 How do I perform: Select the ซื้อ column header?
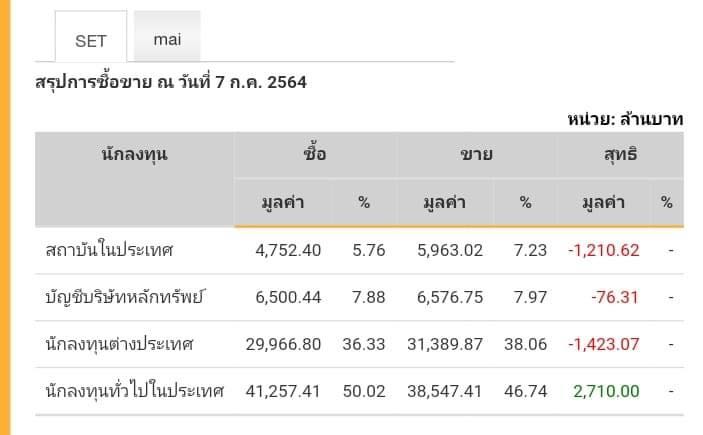(x=315, y=154)
